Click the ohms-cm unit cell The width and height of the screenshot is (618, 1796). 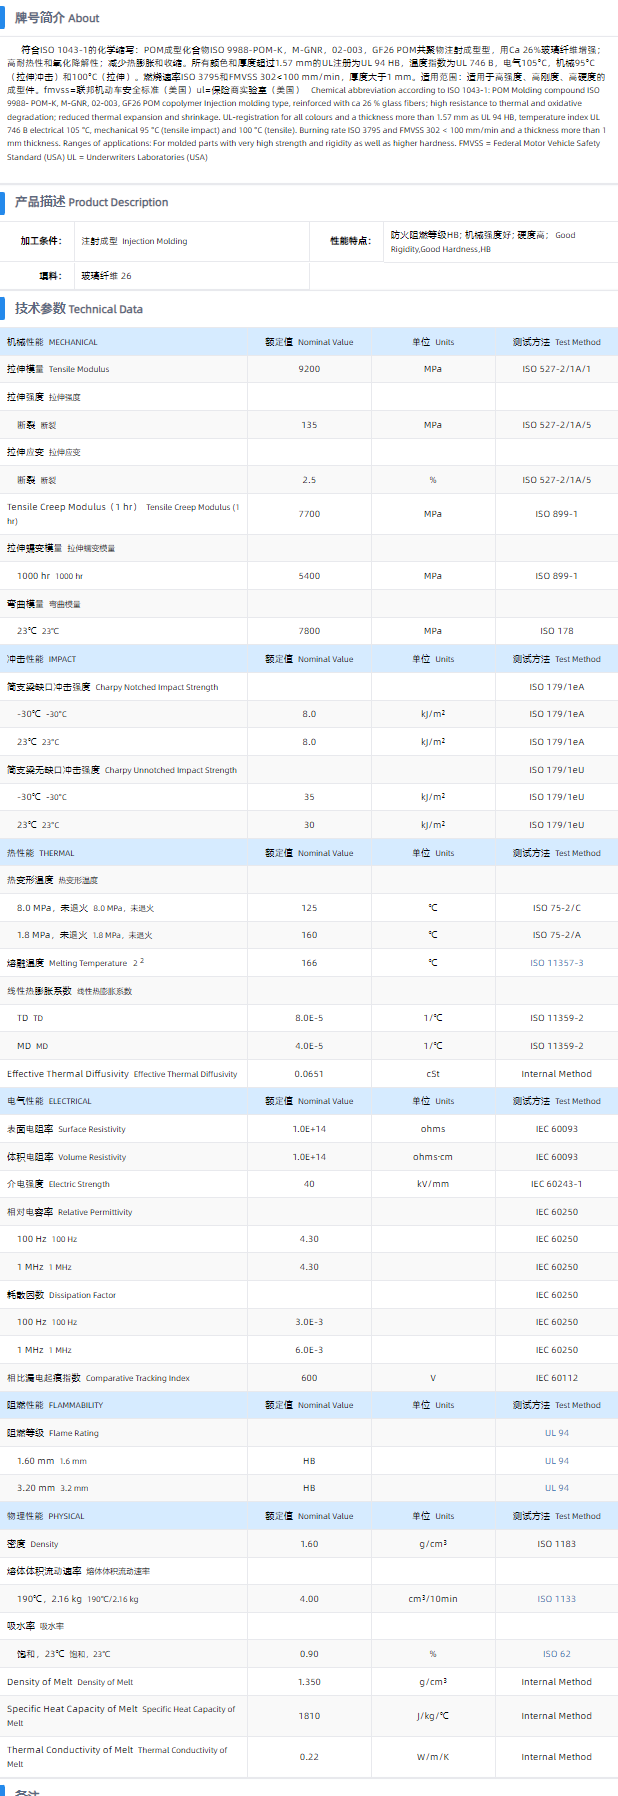click(x=433, y=1157)
